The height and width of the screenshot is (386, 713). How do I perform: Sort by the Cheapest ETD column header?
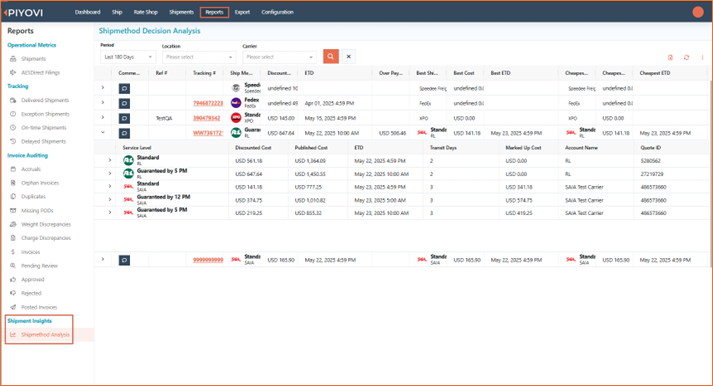(655, 73)
